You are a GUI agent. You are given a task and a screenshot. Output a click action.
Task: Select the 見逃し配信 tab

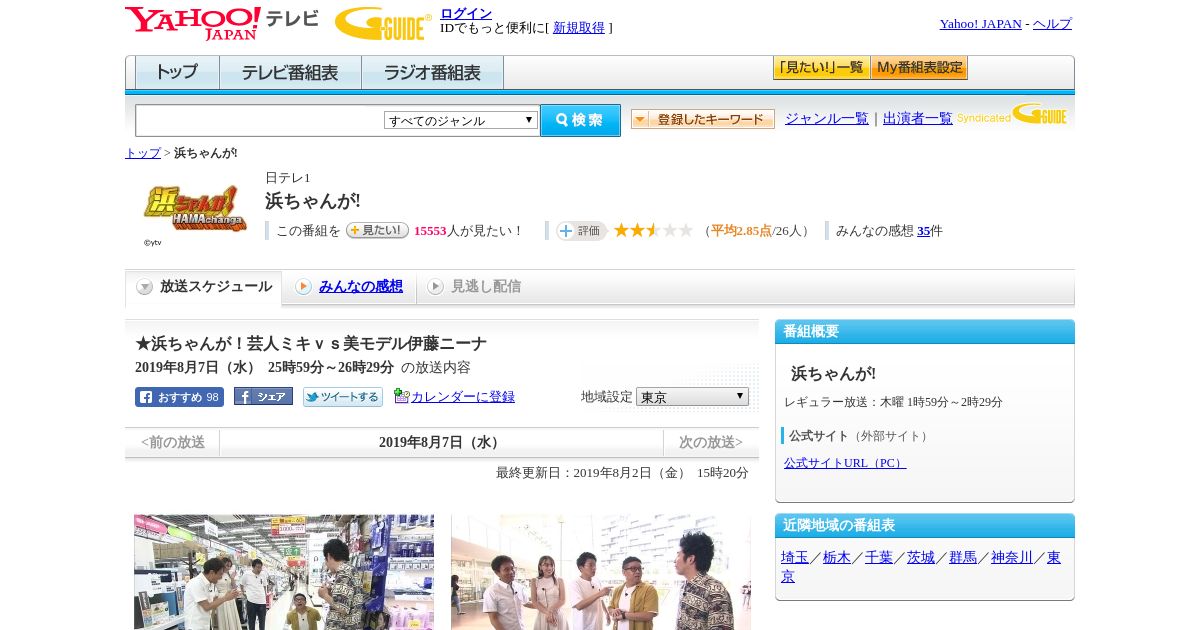(474, 287)
